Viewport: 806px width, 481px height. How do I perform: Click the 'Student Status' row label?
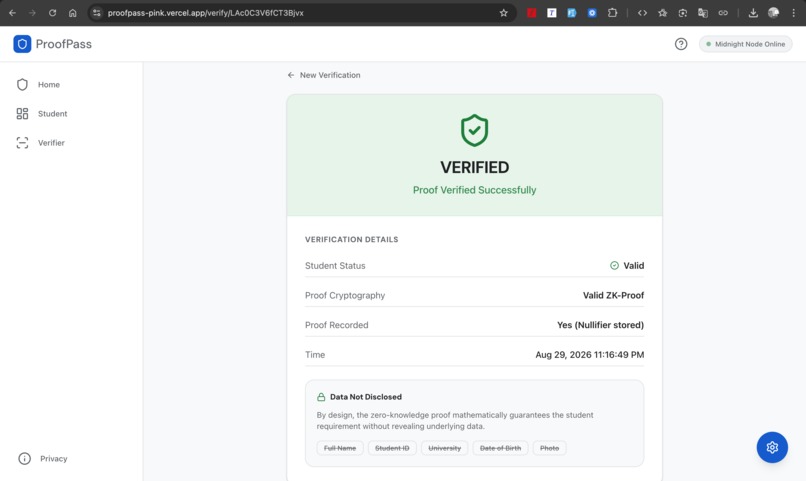(335, 266)
